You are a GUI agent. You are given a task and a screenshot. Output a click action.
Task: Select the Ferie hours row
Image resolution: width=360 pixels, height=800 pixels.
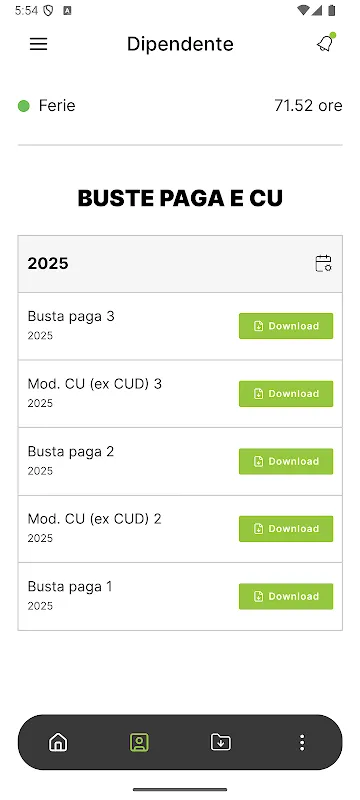coord(180,106)
